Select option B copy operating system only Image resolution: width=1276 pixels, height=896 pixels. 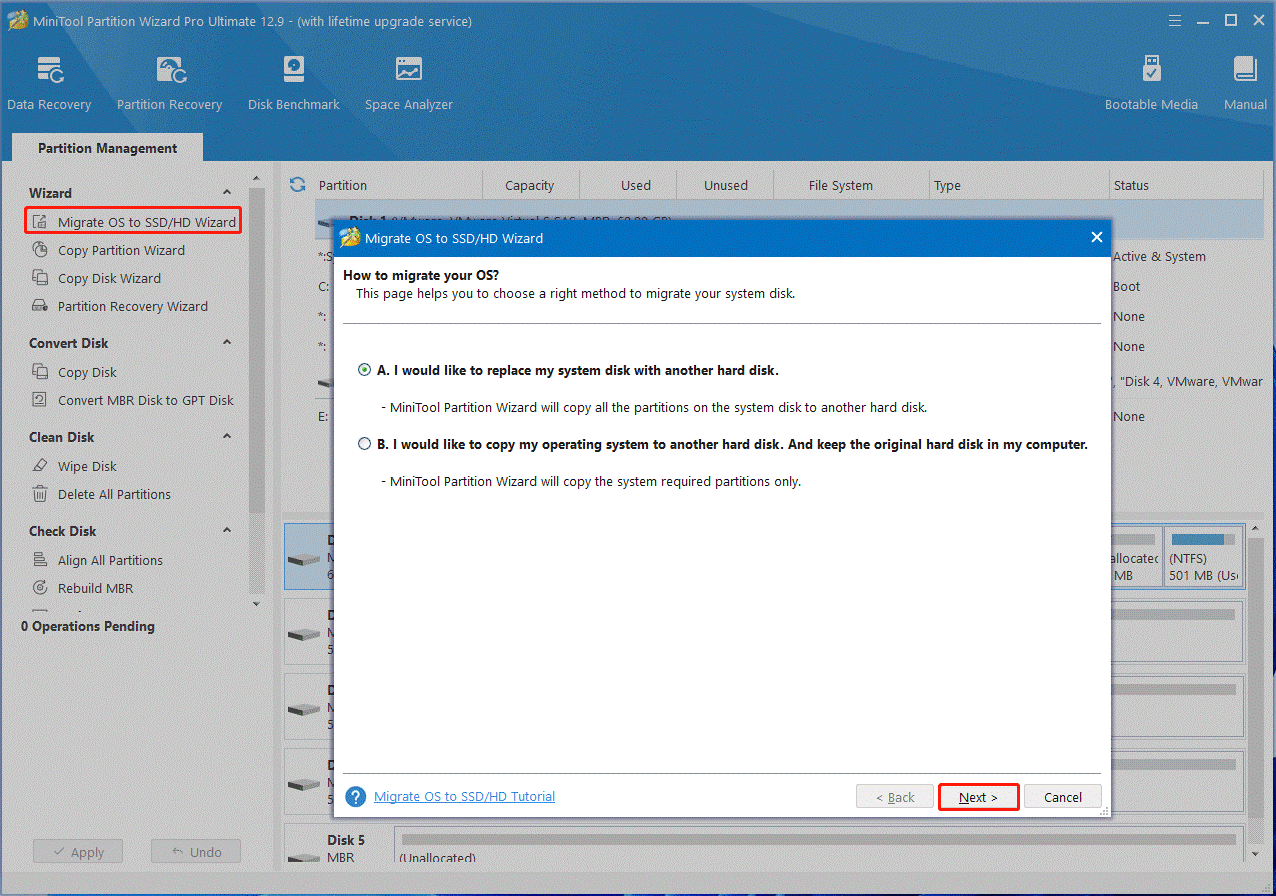pos(364,444)
